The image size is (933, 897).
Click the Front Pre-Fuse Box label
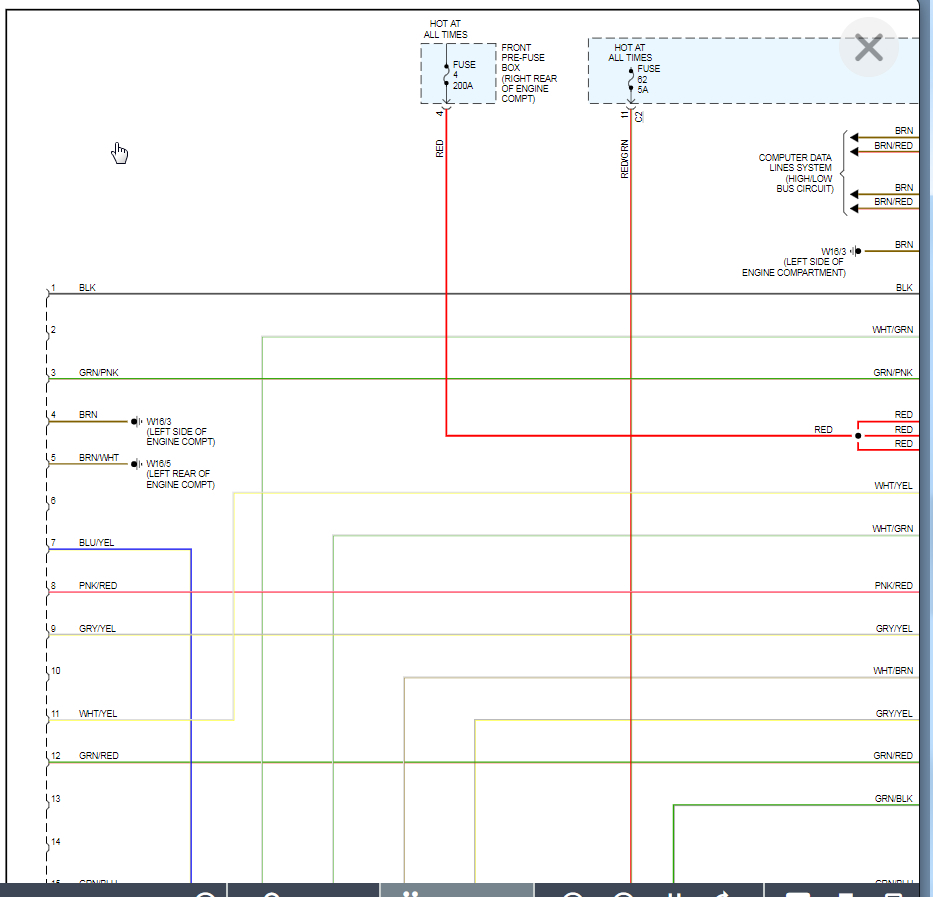coord(528,73)
